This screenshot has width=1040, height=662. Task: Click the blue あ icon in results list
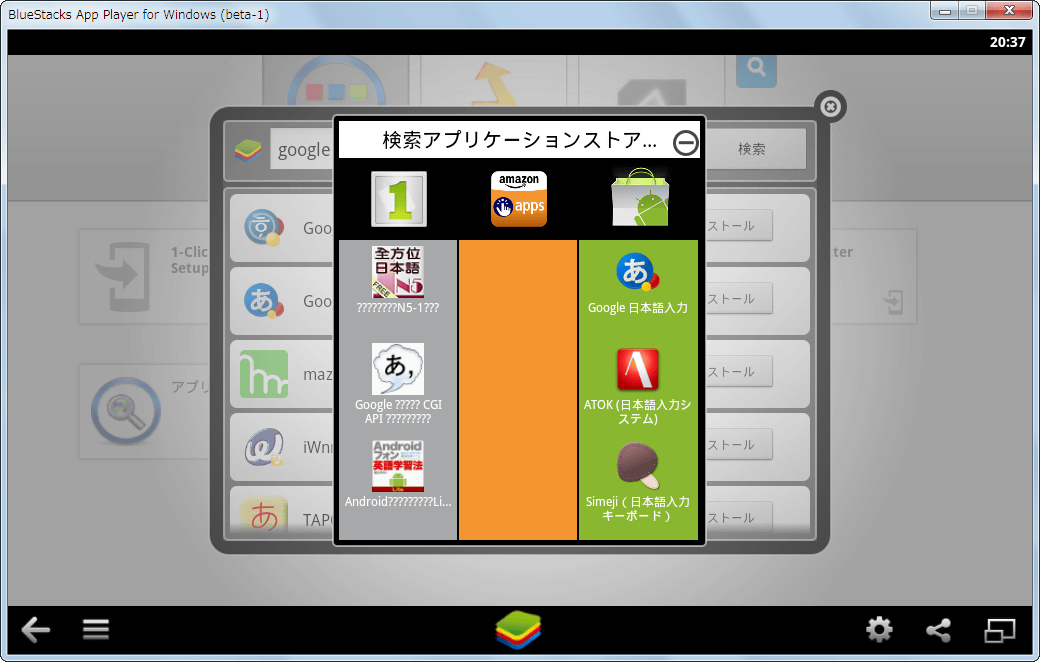pos(264,300)
